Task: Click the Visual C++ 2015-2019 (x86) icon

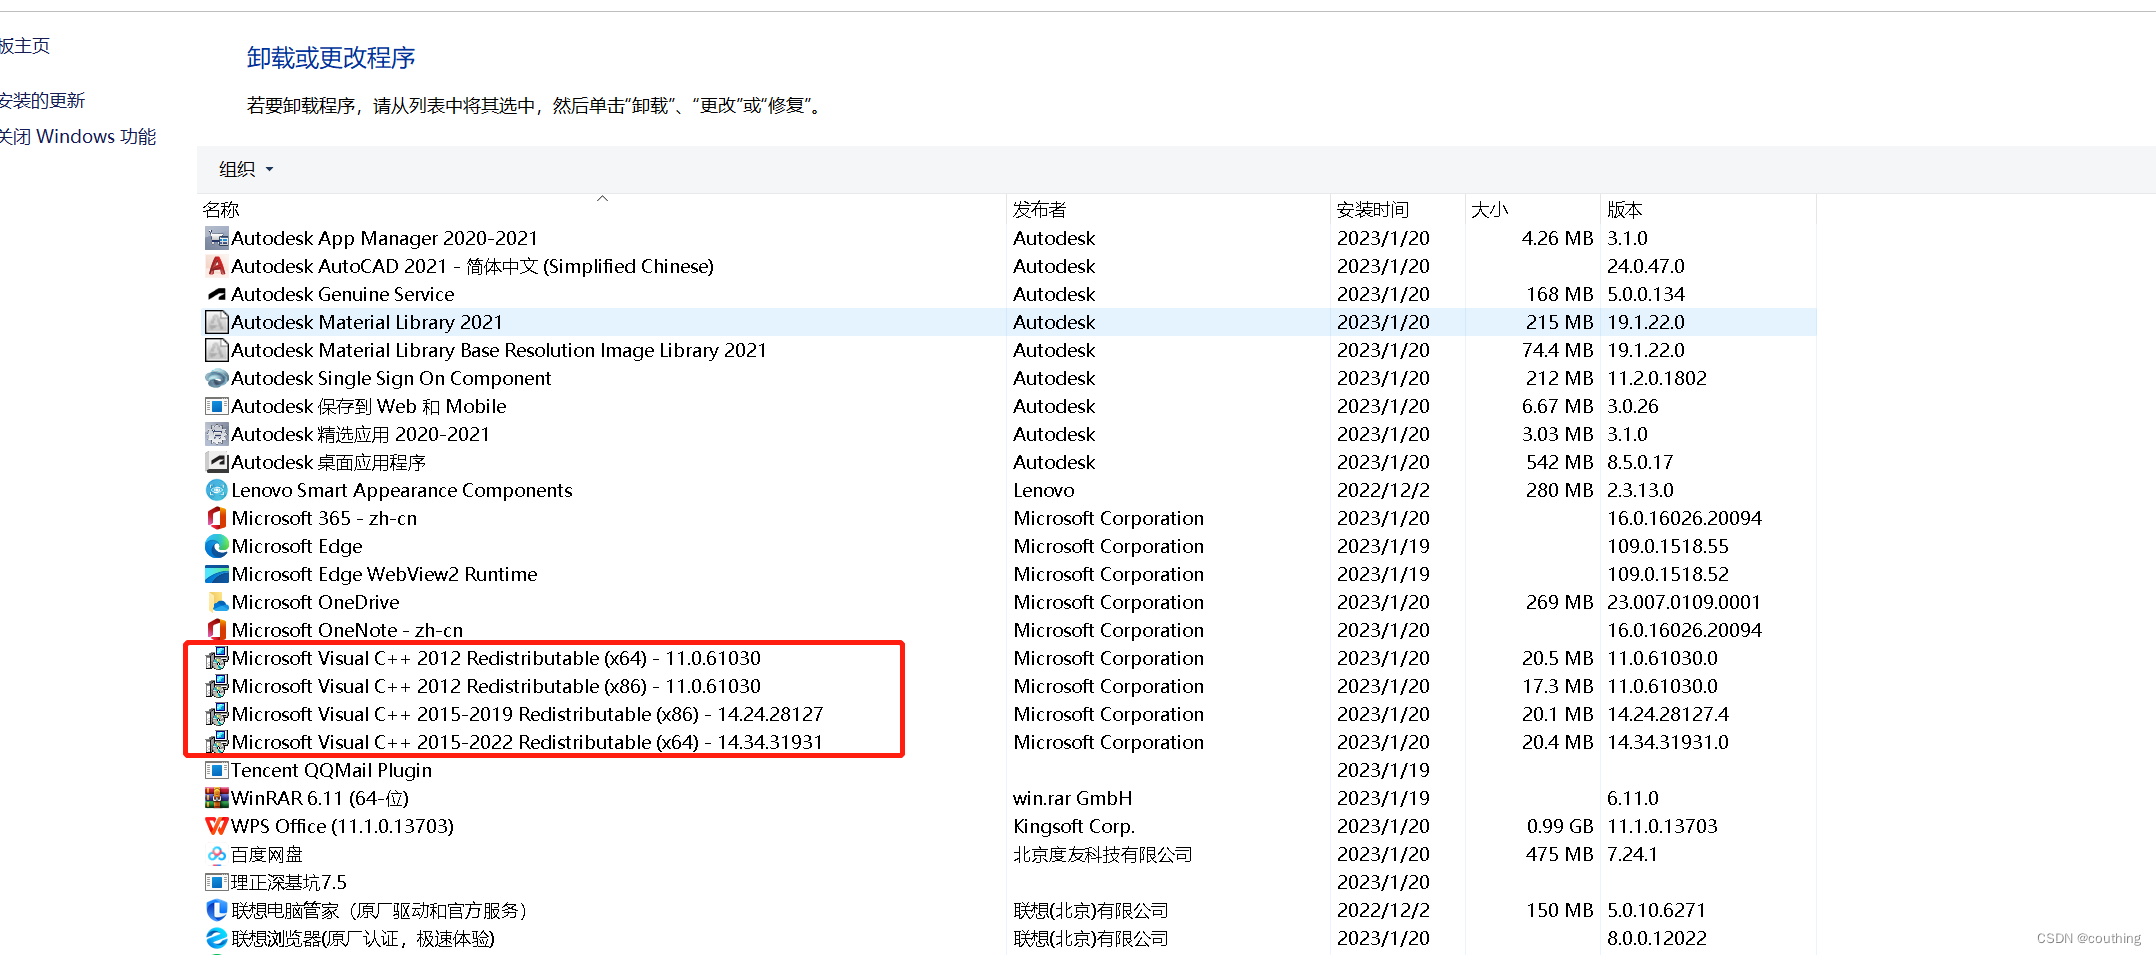Action: (216, 714)
